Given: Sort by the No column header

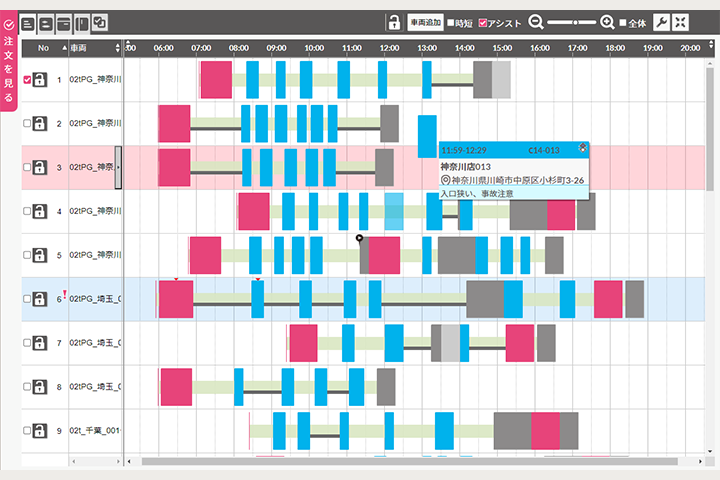Looking at the screenshot, I should [44, 47].
